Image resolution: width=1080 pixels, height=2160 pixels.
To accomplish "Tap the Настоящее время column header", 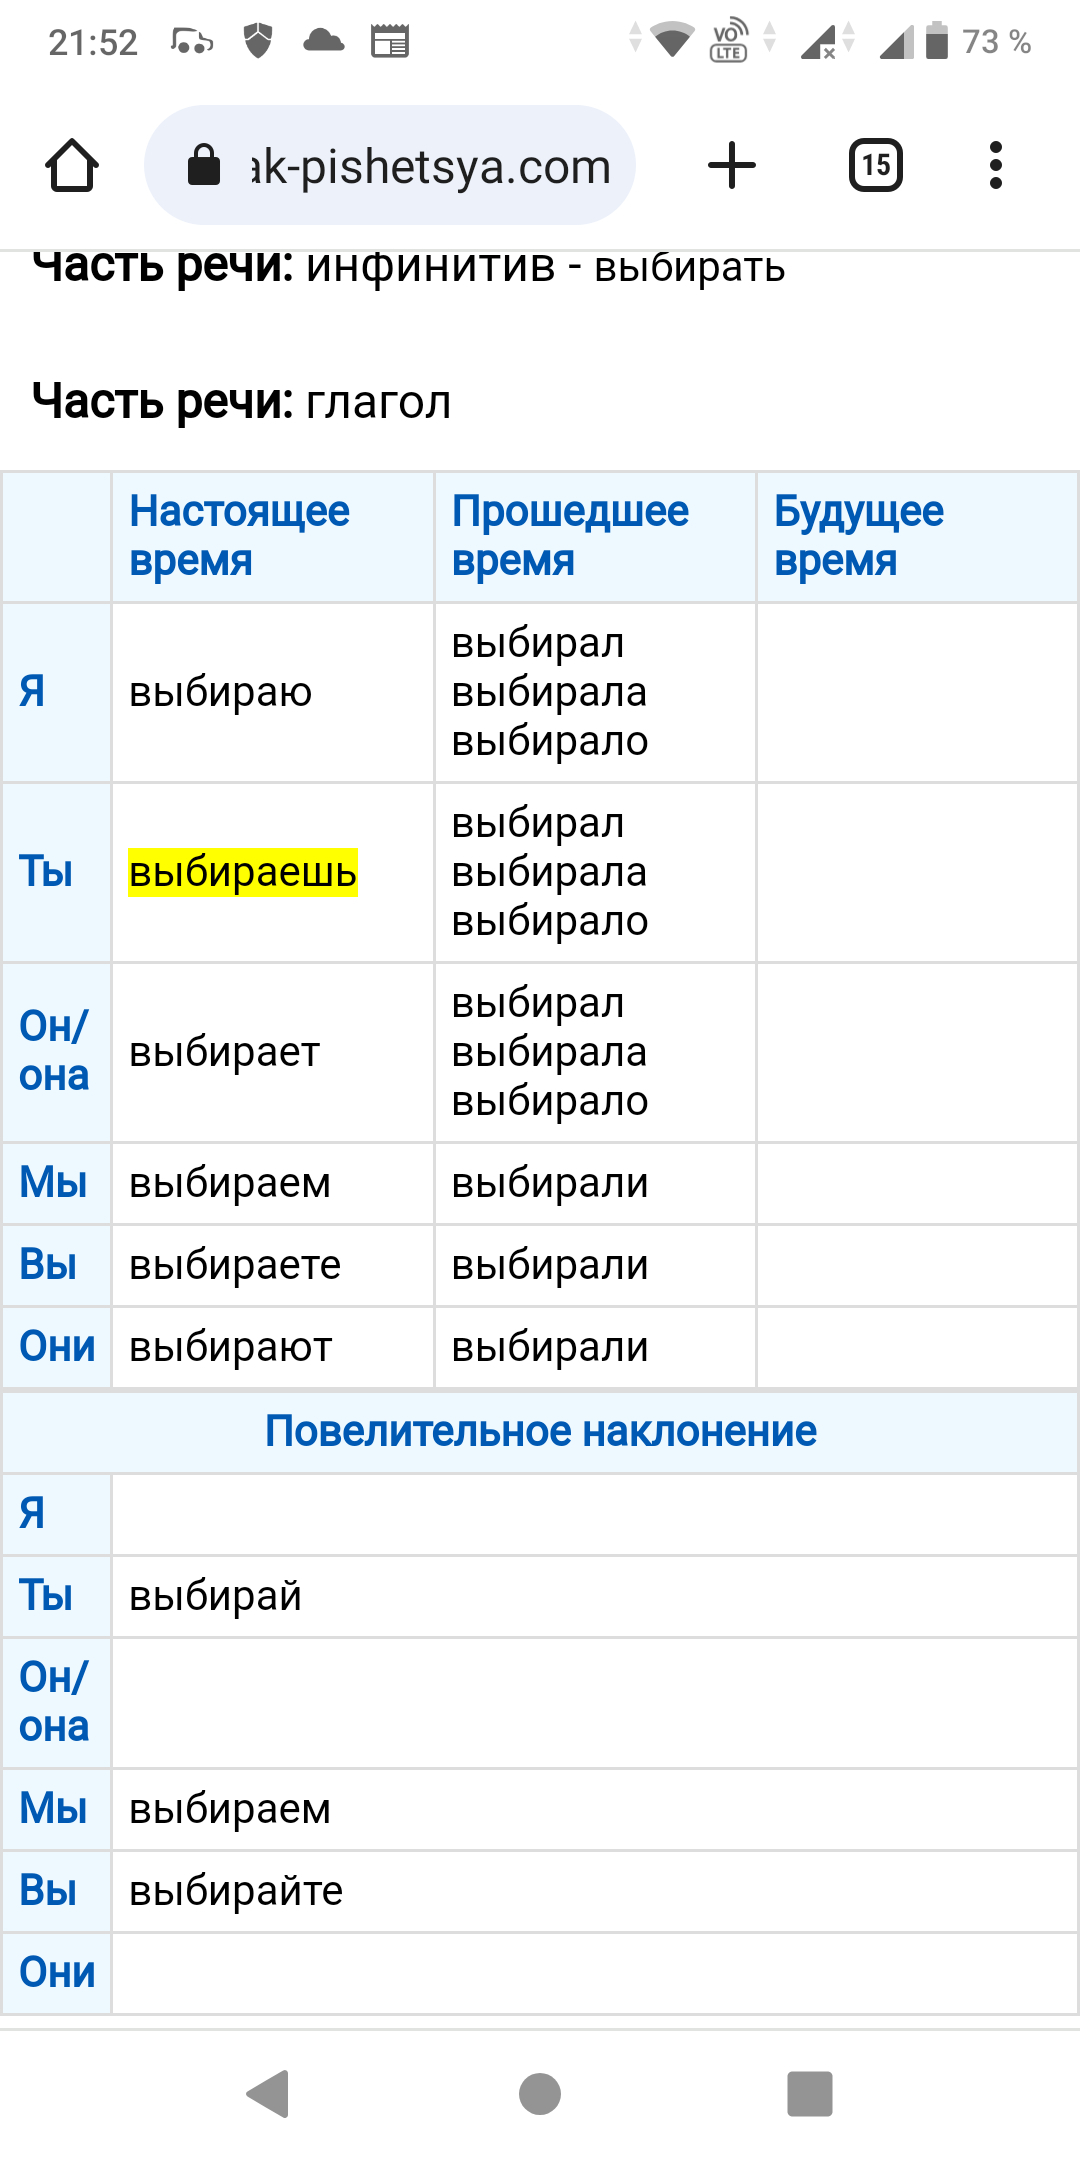I will [x=240, y=536].
